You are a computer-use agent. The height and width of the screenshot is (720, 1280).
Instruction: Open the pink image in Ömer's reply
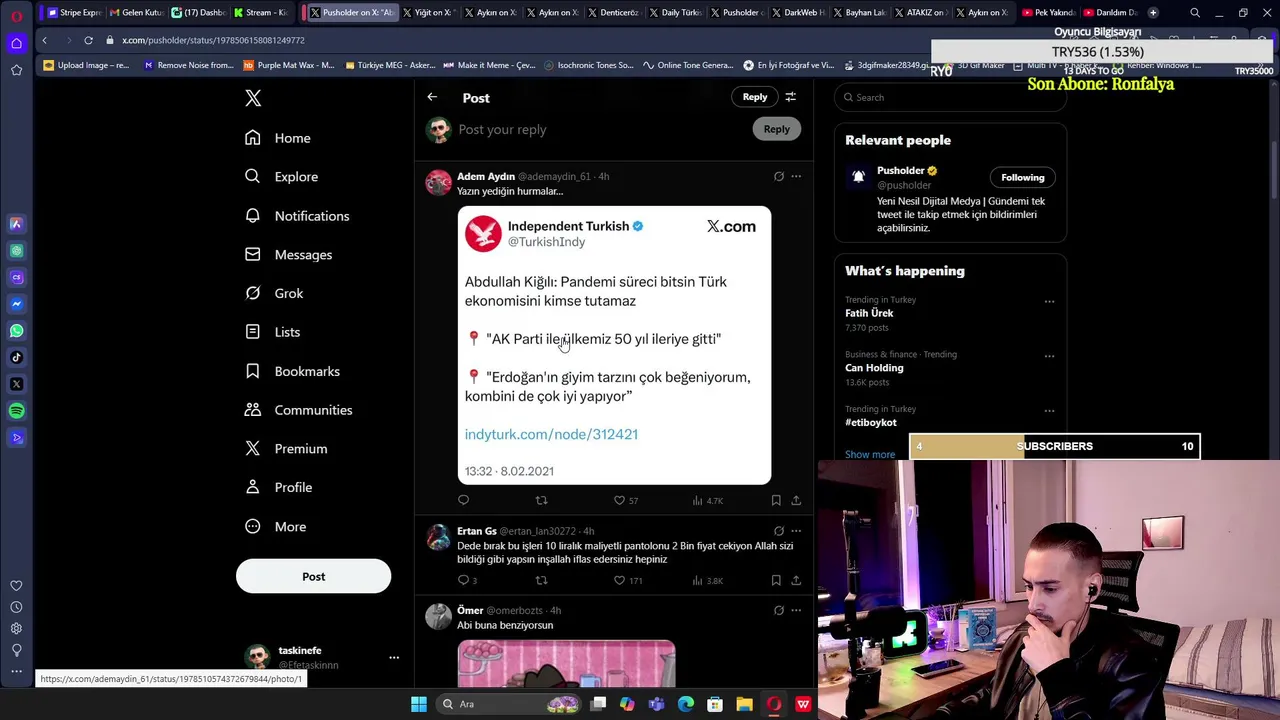pyautogui.click(x=566, y=664)
